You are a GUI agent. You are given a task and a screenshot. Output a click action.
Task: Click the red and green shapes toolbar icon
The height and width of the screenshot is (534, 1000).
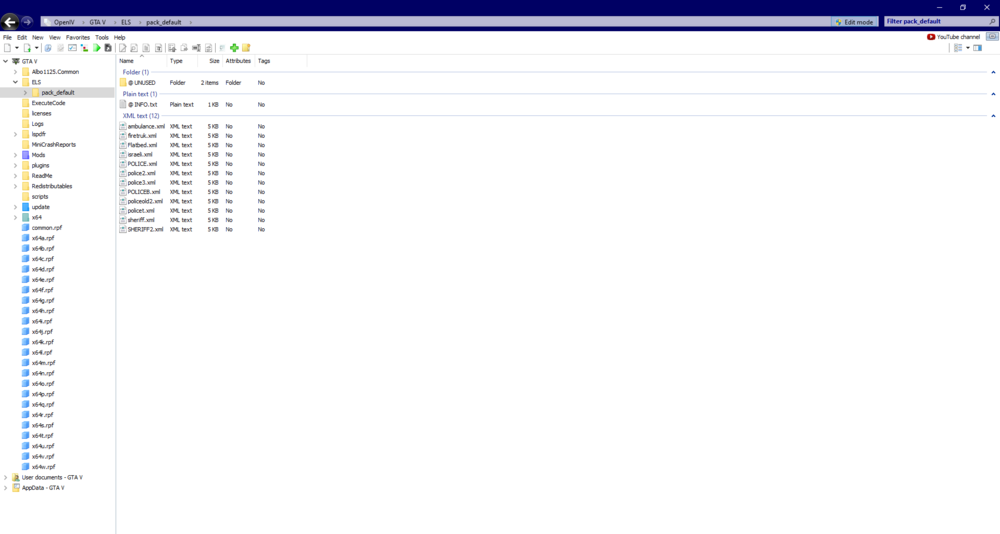tap(84, 48)
